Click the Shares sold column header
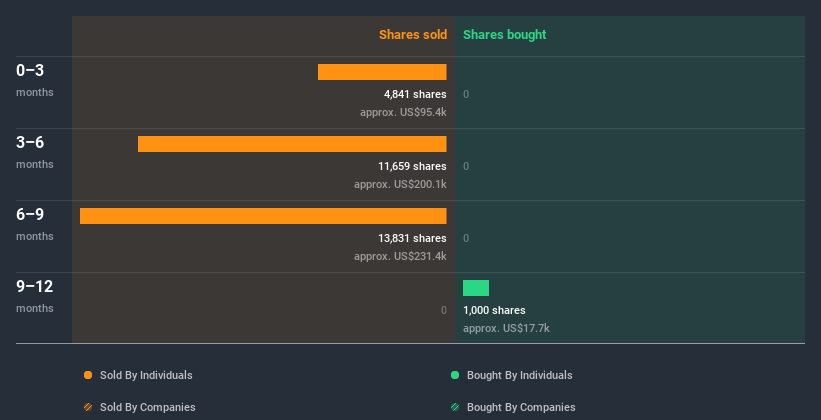The image size is (821, 420). [x=413, y=35]
